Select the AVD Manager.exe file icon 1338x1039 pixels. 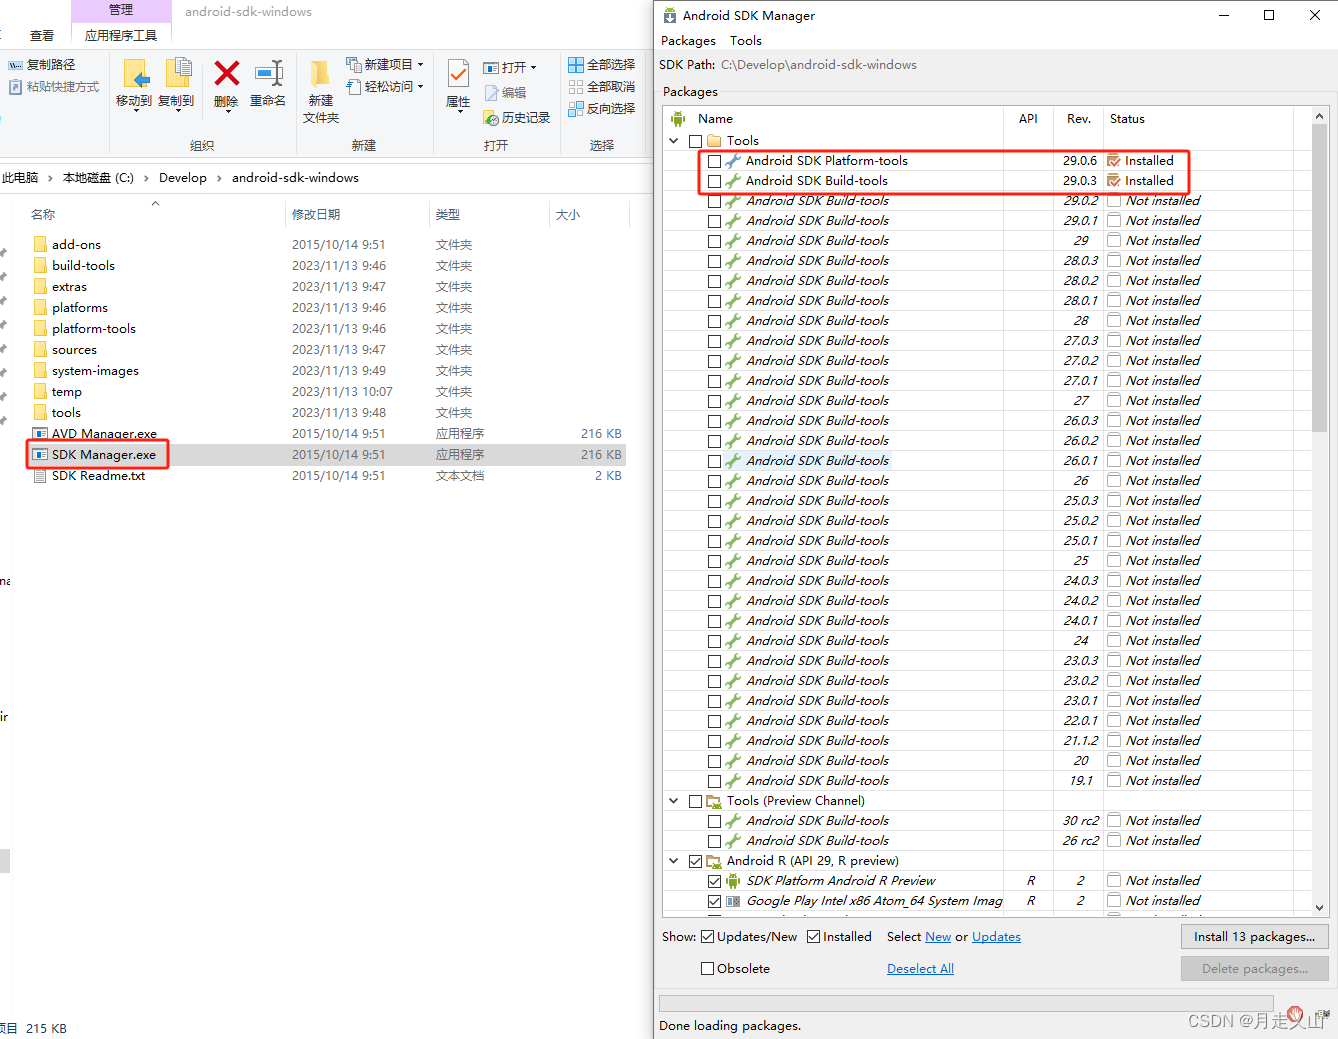40,434
